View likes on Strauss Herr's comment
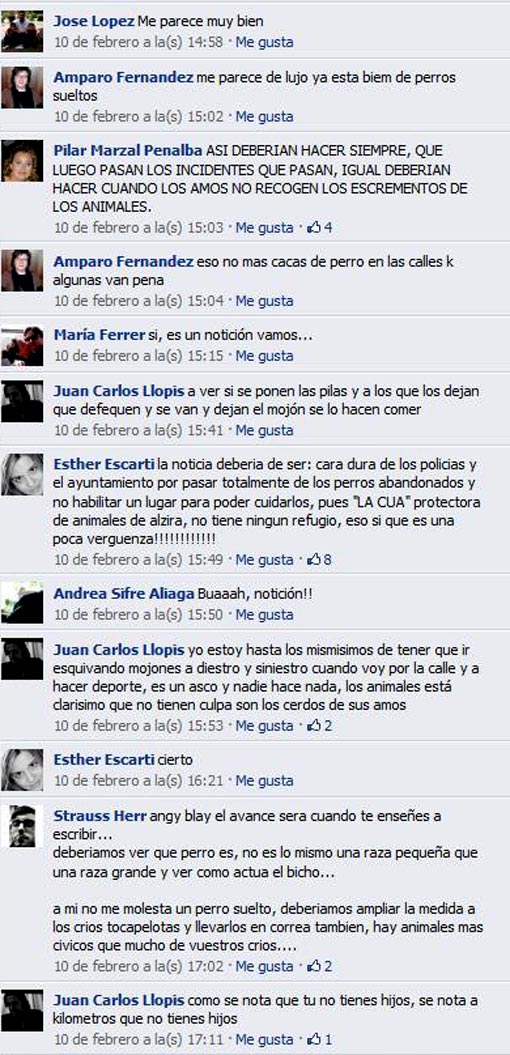The height and width of the screenshot is (1055, 510). click(x=320, y=966)
